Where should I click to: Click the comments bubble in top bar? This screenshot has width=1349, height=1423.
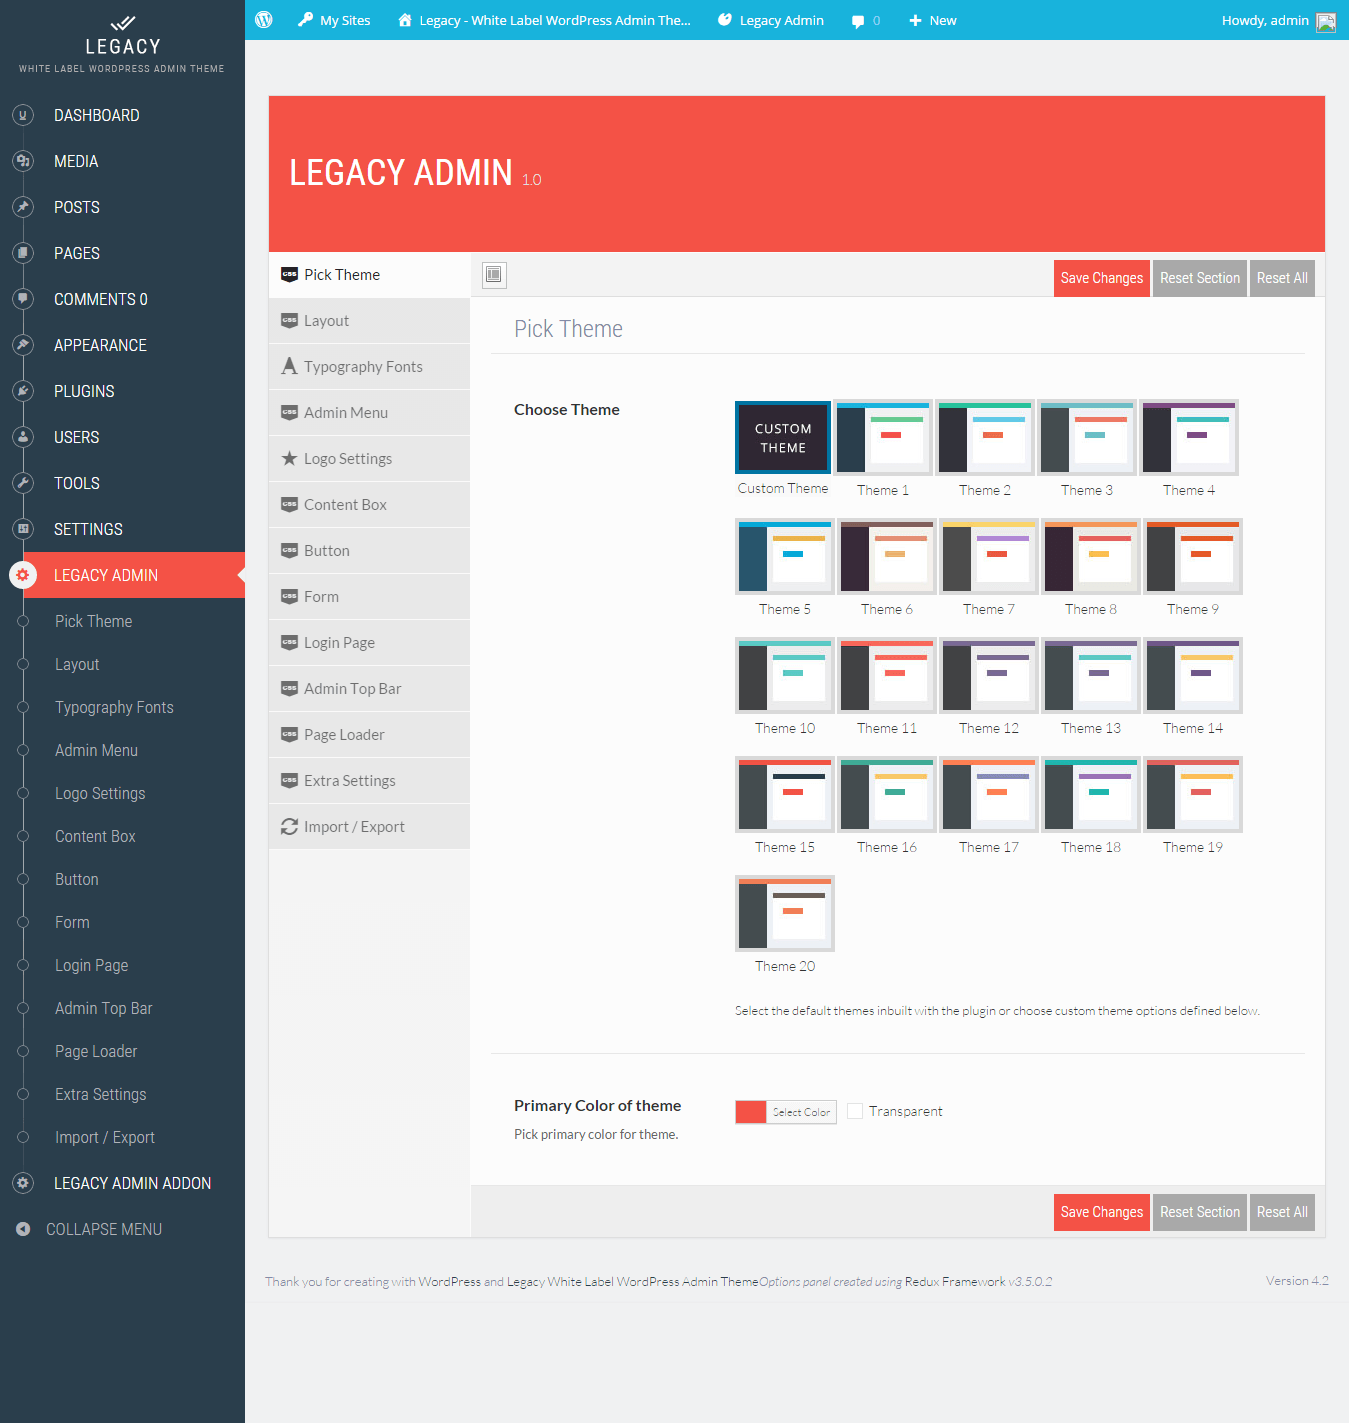point(858,21)
